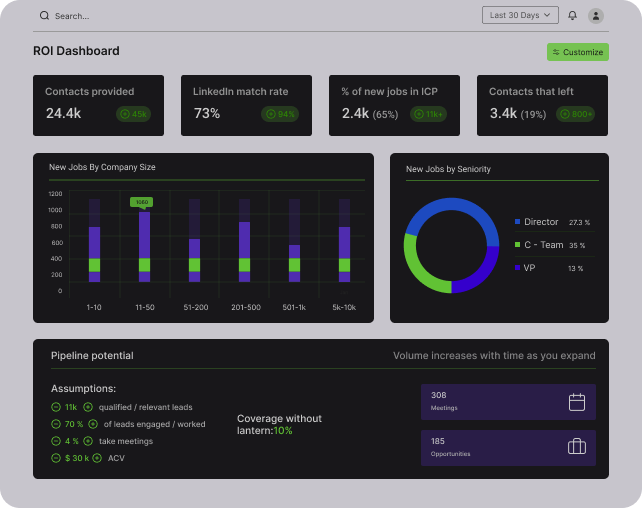Viewport: 642px width, 508px height.
Task: Decrease the 70% leads engaged value
Action: tap(55, 424)
